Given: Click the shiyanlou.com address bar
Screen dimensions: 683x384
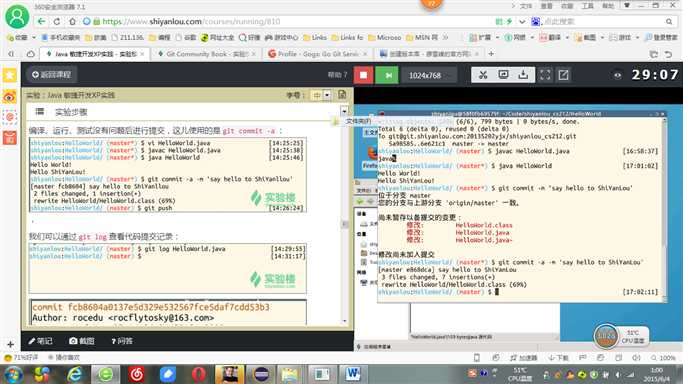Looking at the screenshot, I should coord(287,21).
